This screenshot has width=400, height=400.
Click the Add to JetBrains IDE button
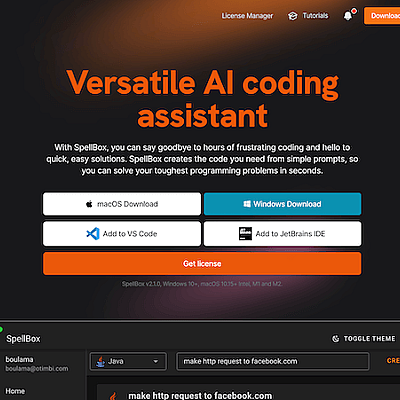coord(282,234)
